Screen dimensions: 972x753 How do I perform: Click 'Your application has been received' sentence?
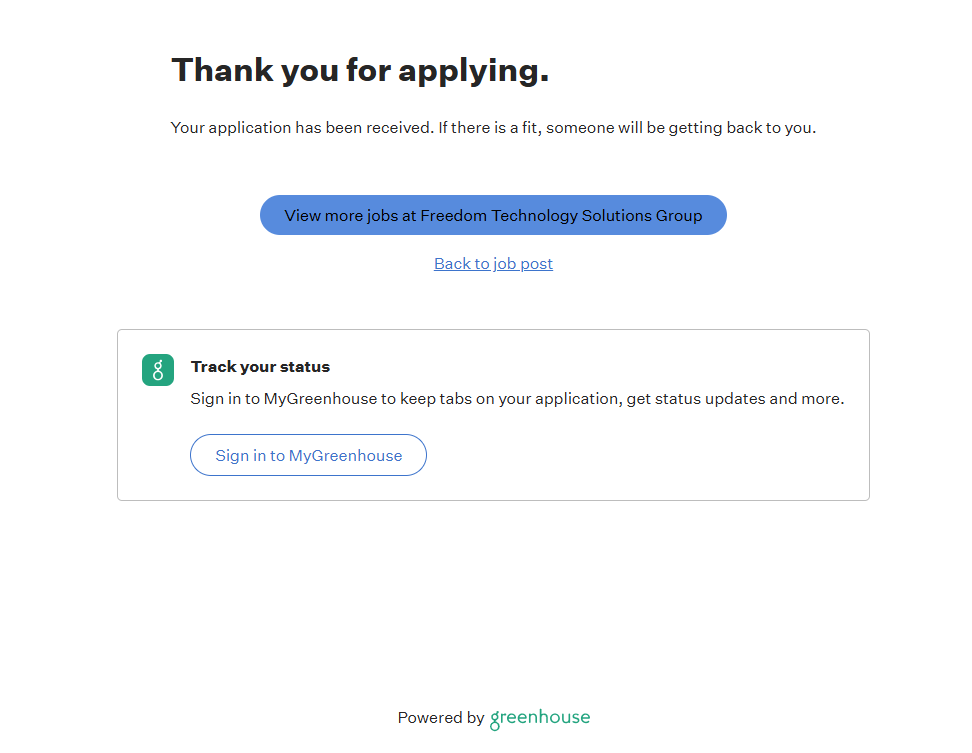(302, 128)
